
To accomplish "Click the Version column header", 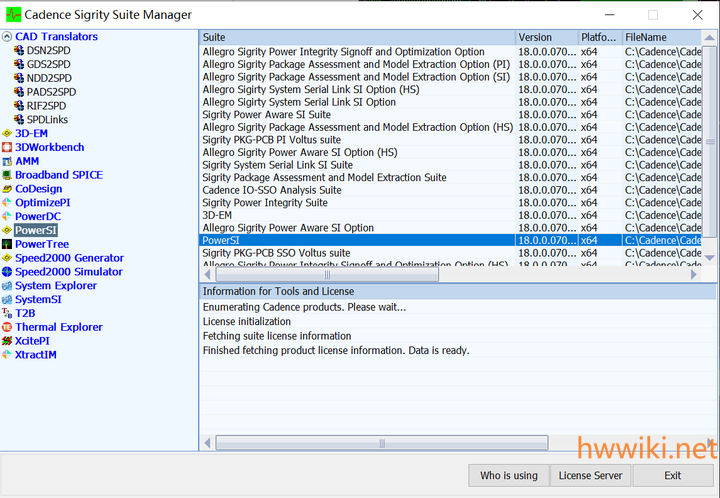I will (x=545, y=37).
